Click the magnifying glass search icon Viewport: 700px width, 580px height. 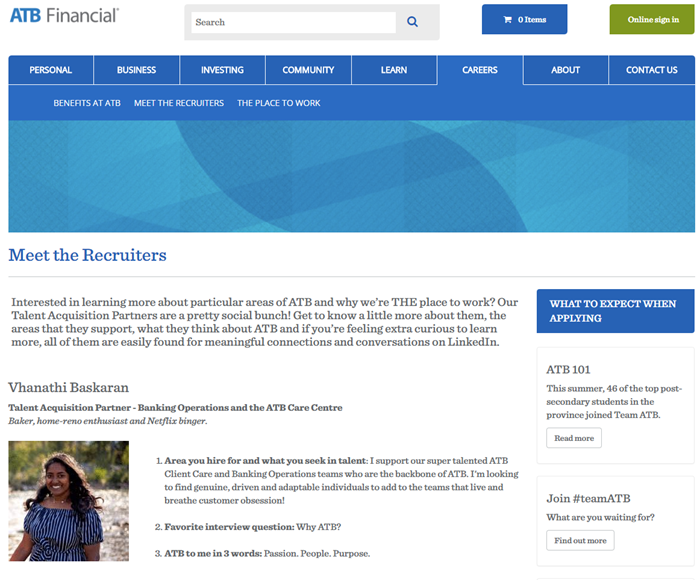412,22
